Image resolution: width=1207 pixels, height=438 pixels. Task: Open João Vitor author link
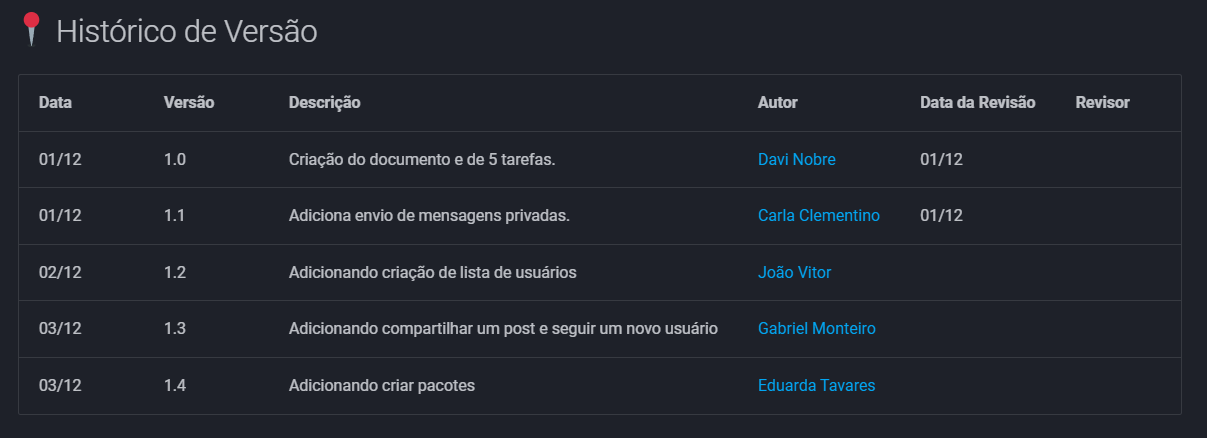(x=794, y=272)
